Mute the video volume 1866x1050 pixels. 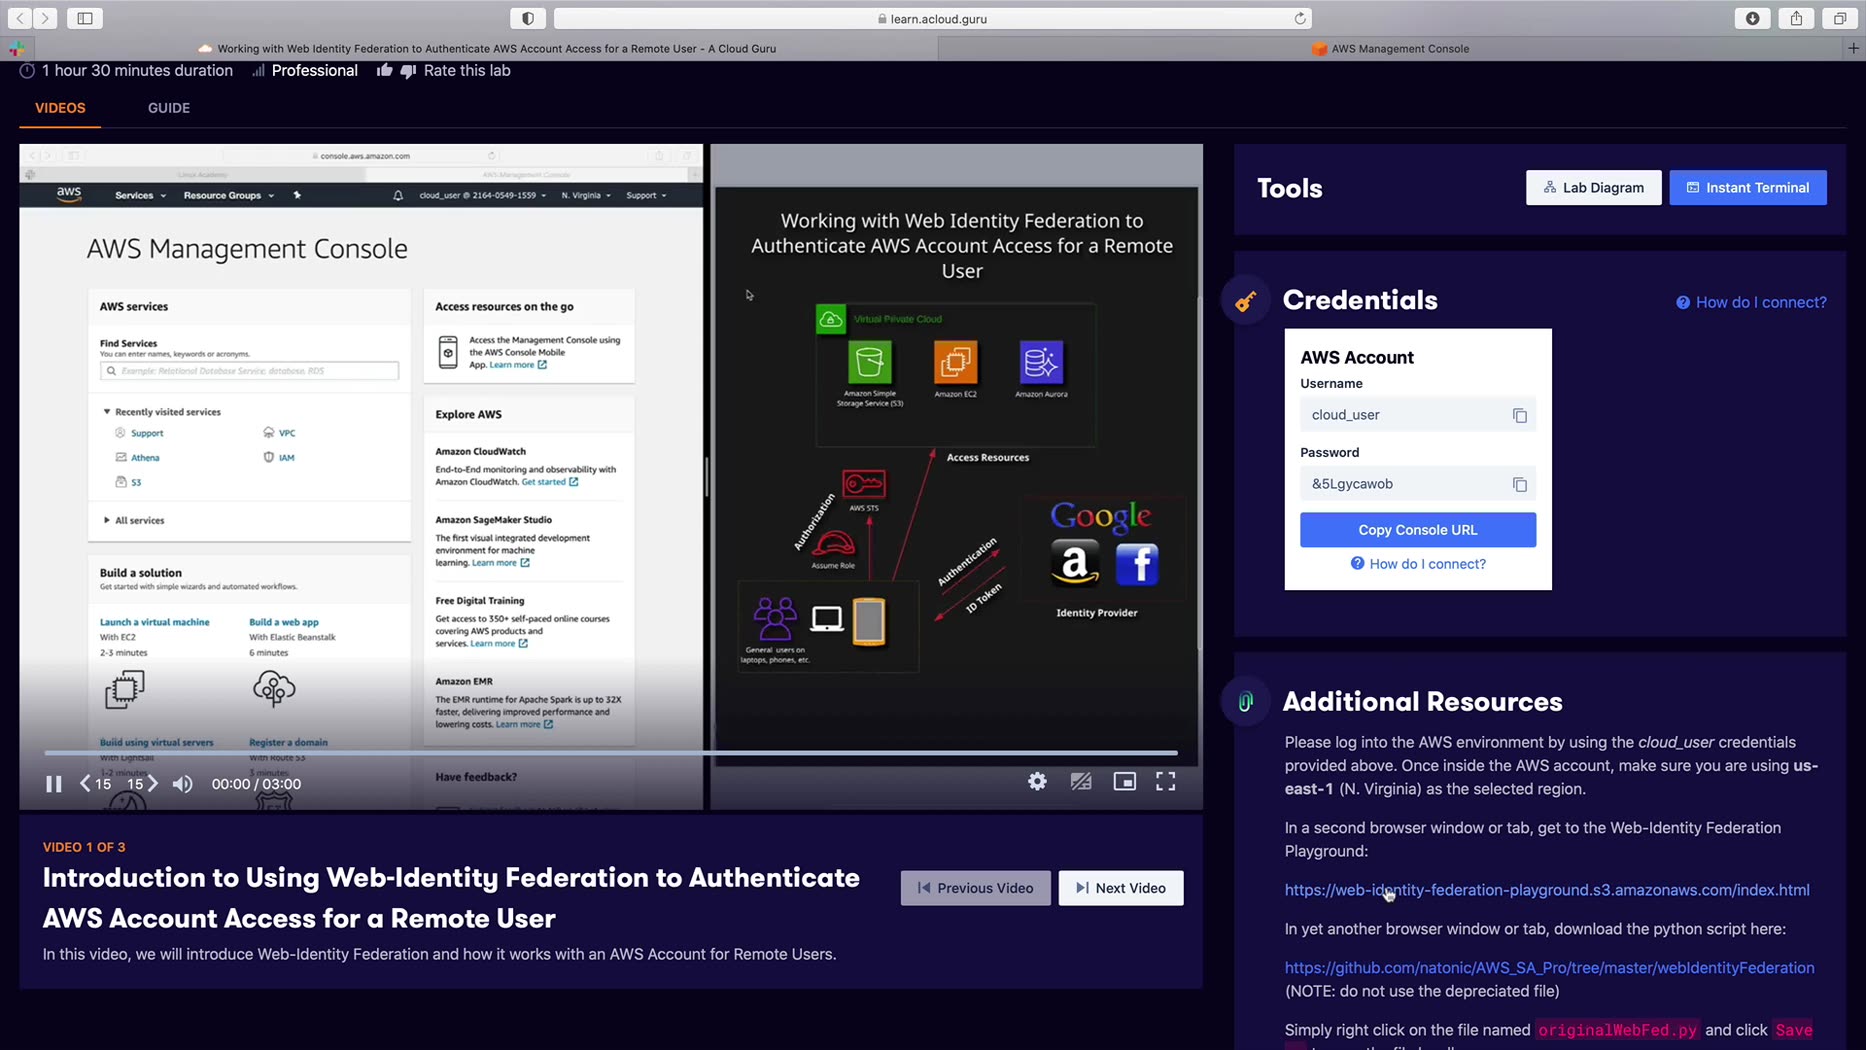tap(182, 784)
